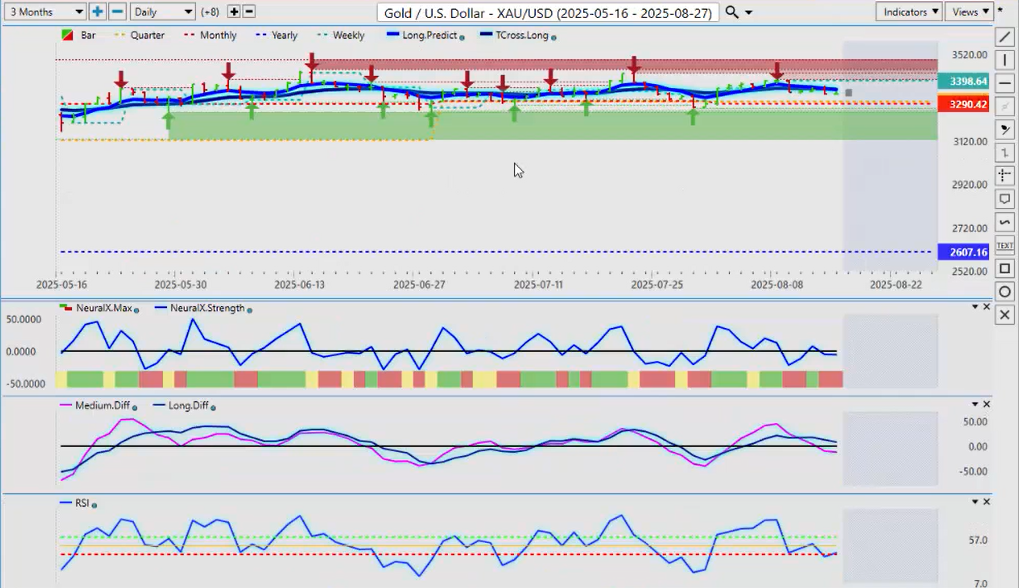1019x588 pixels.
Task: Select the diagonal trend line drawing tool
Action: 1006,37
